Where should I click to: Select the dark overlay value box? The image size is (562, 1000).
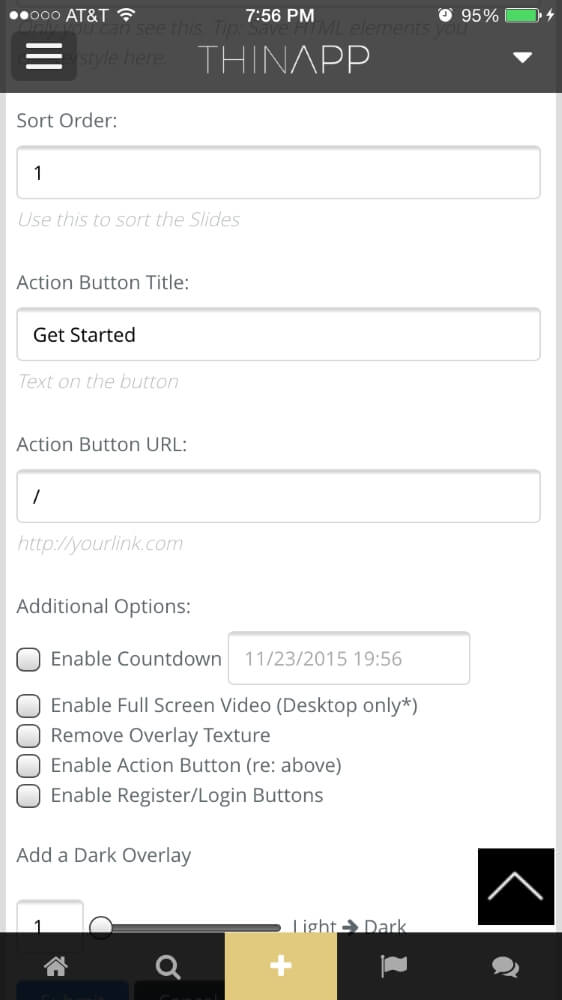(50, 916)
